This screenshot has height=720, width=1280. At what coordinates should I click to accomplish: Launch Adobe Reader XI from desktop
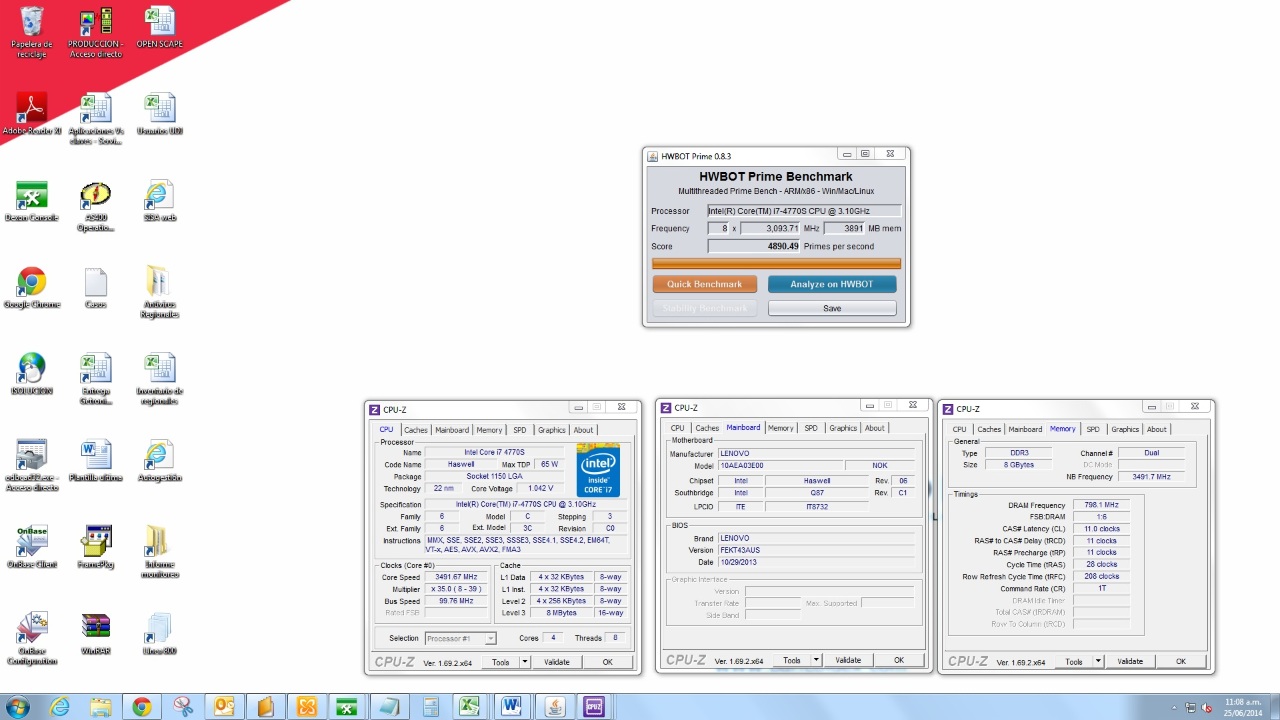point(32,114)
